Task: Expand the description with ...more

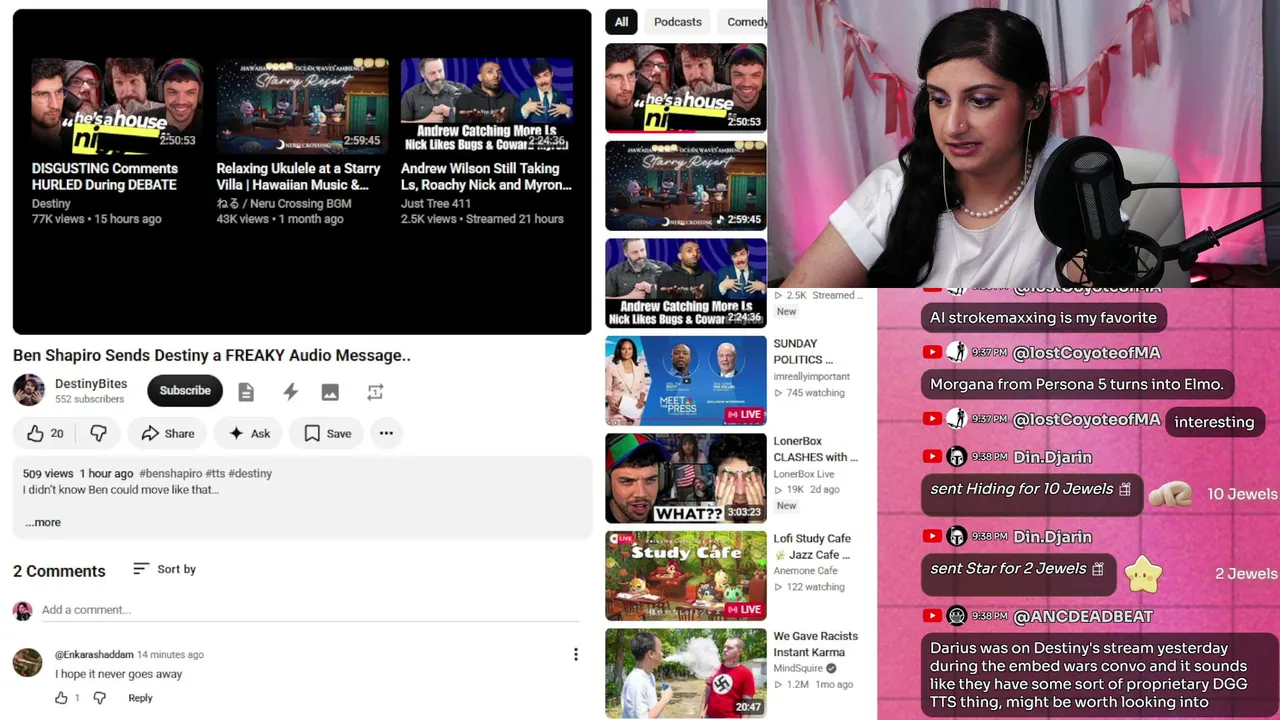Action: click(x=43, y=522)
